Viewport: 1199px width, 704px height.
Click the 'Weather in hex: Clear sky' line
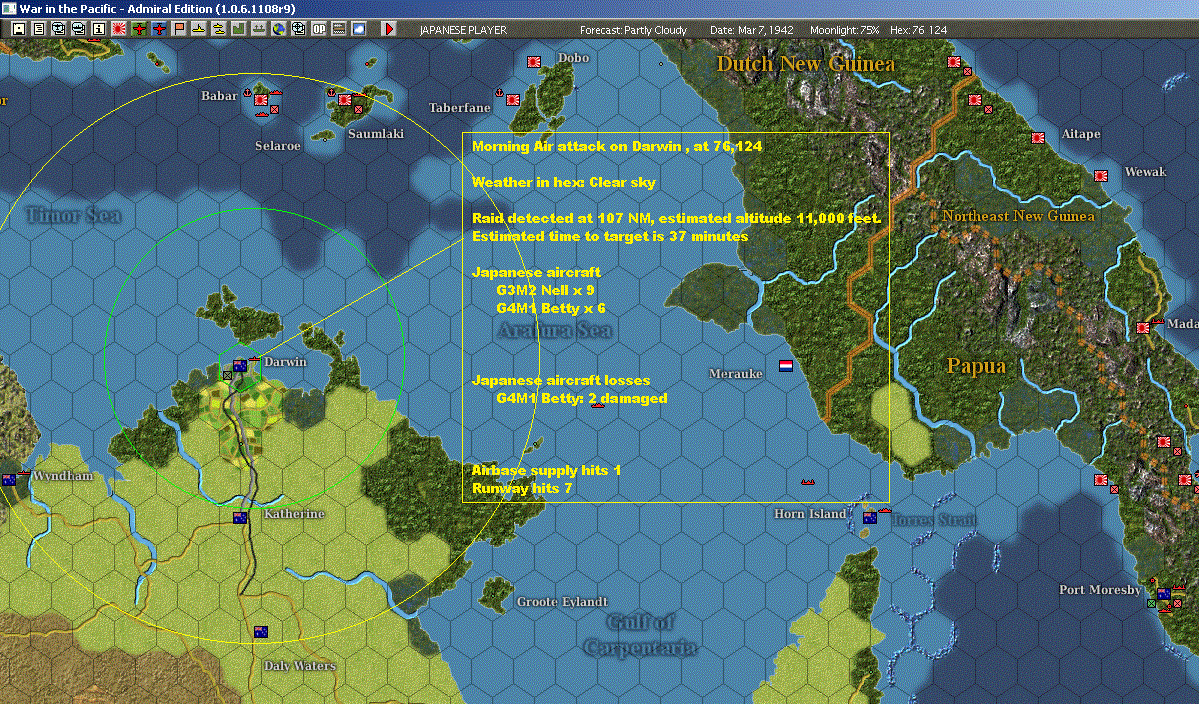[x=564, y=182]
